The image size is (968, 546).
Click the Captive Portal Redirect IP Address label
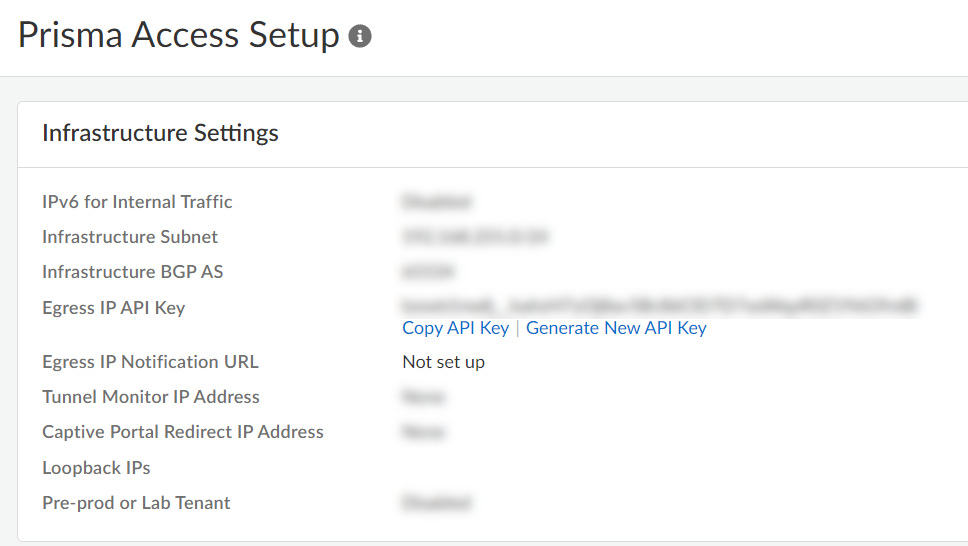click(x=183, y=432)
